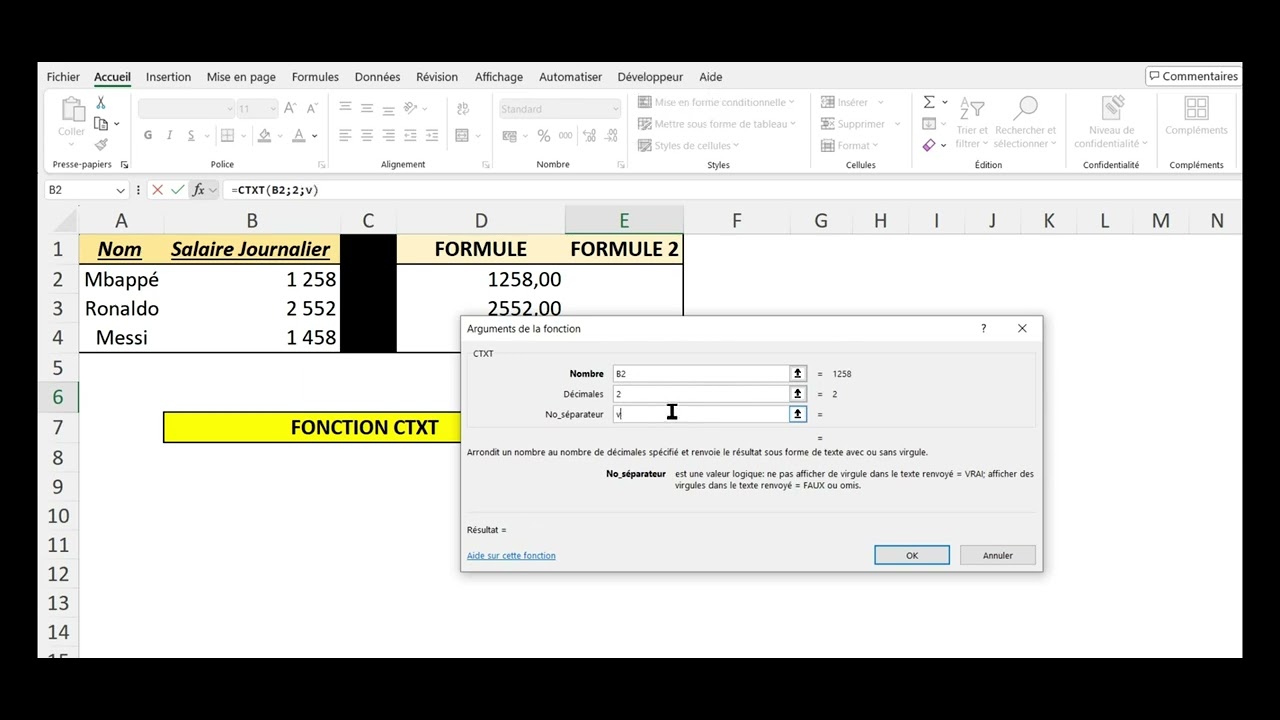
Task: Expand the Name Box B2 dropdown
Action: [121, 190]
